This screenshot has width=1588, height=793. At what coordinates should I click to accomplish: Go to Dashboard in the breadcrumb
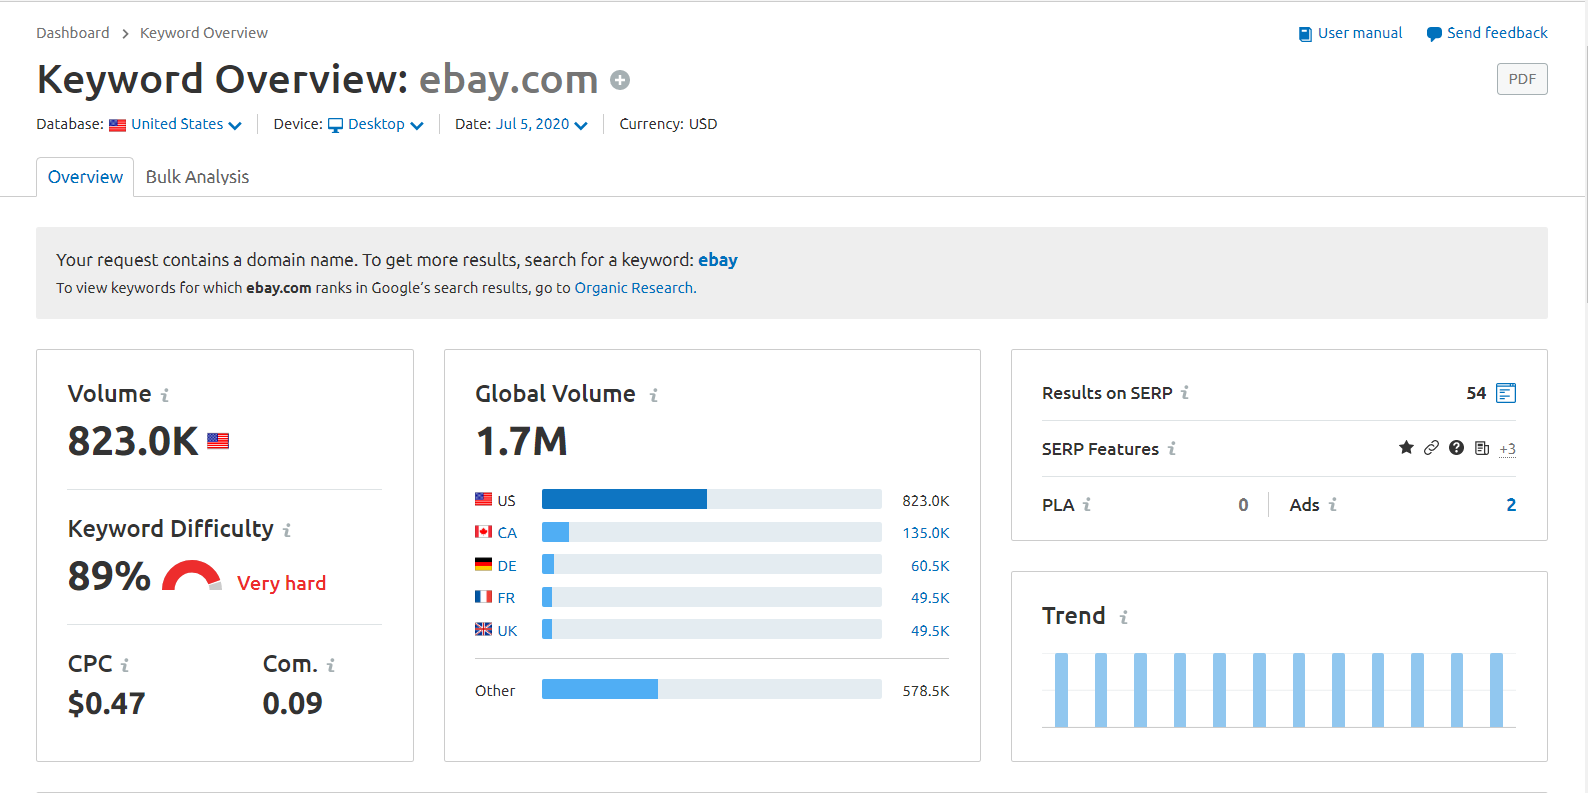coord(73,33)
